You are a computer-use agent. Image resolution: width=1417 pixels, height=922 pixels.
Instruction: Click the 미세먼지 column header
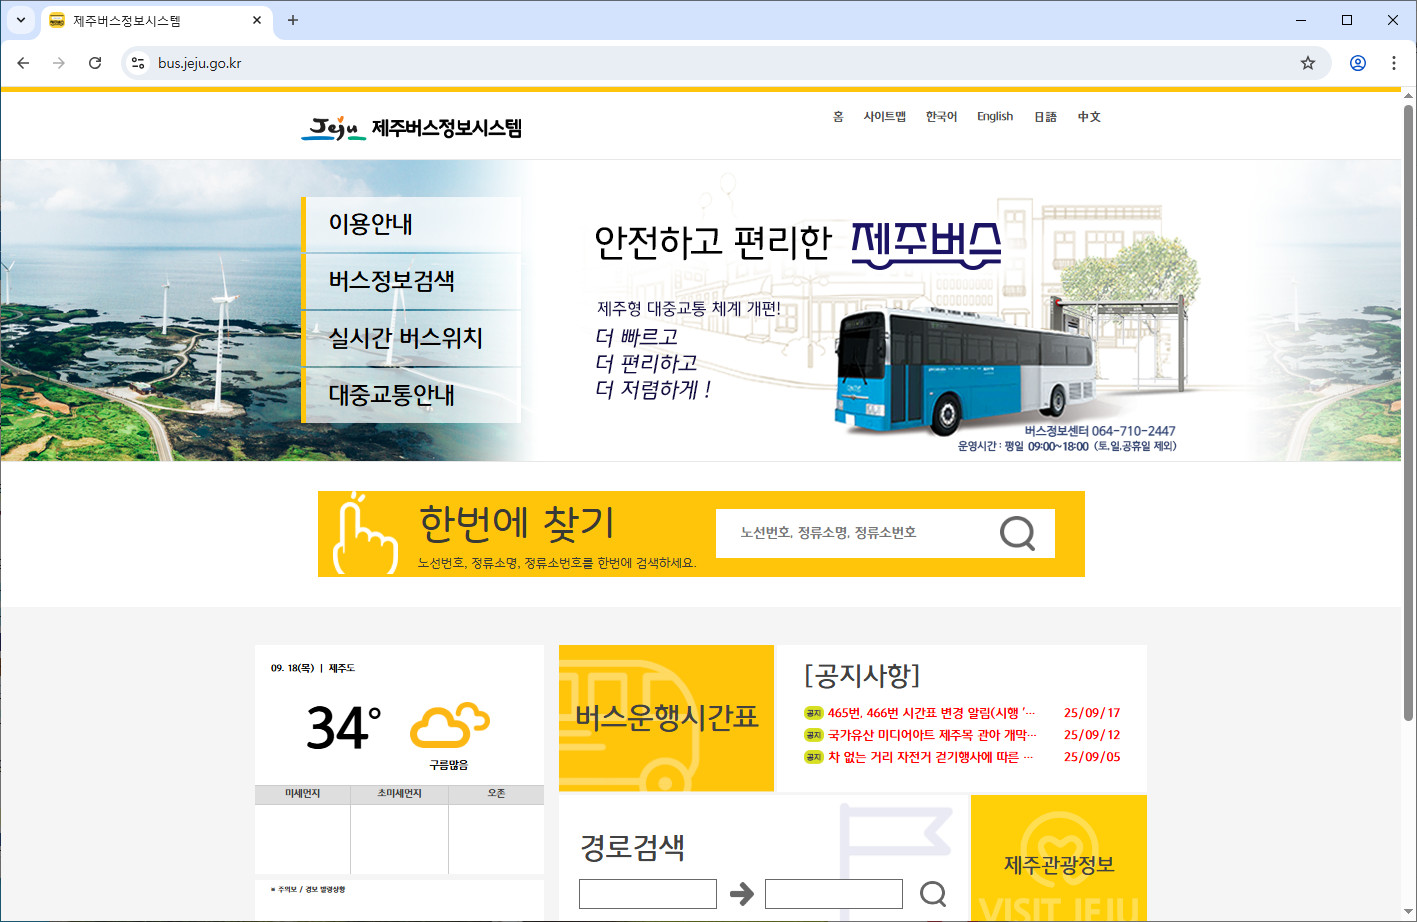(x=303, y=794)
